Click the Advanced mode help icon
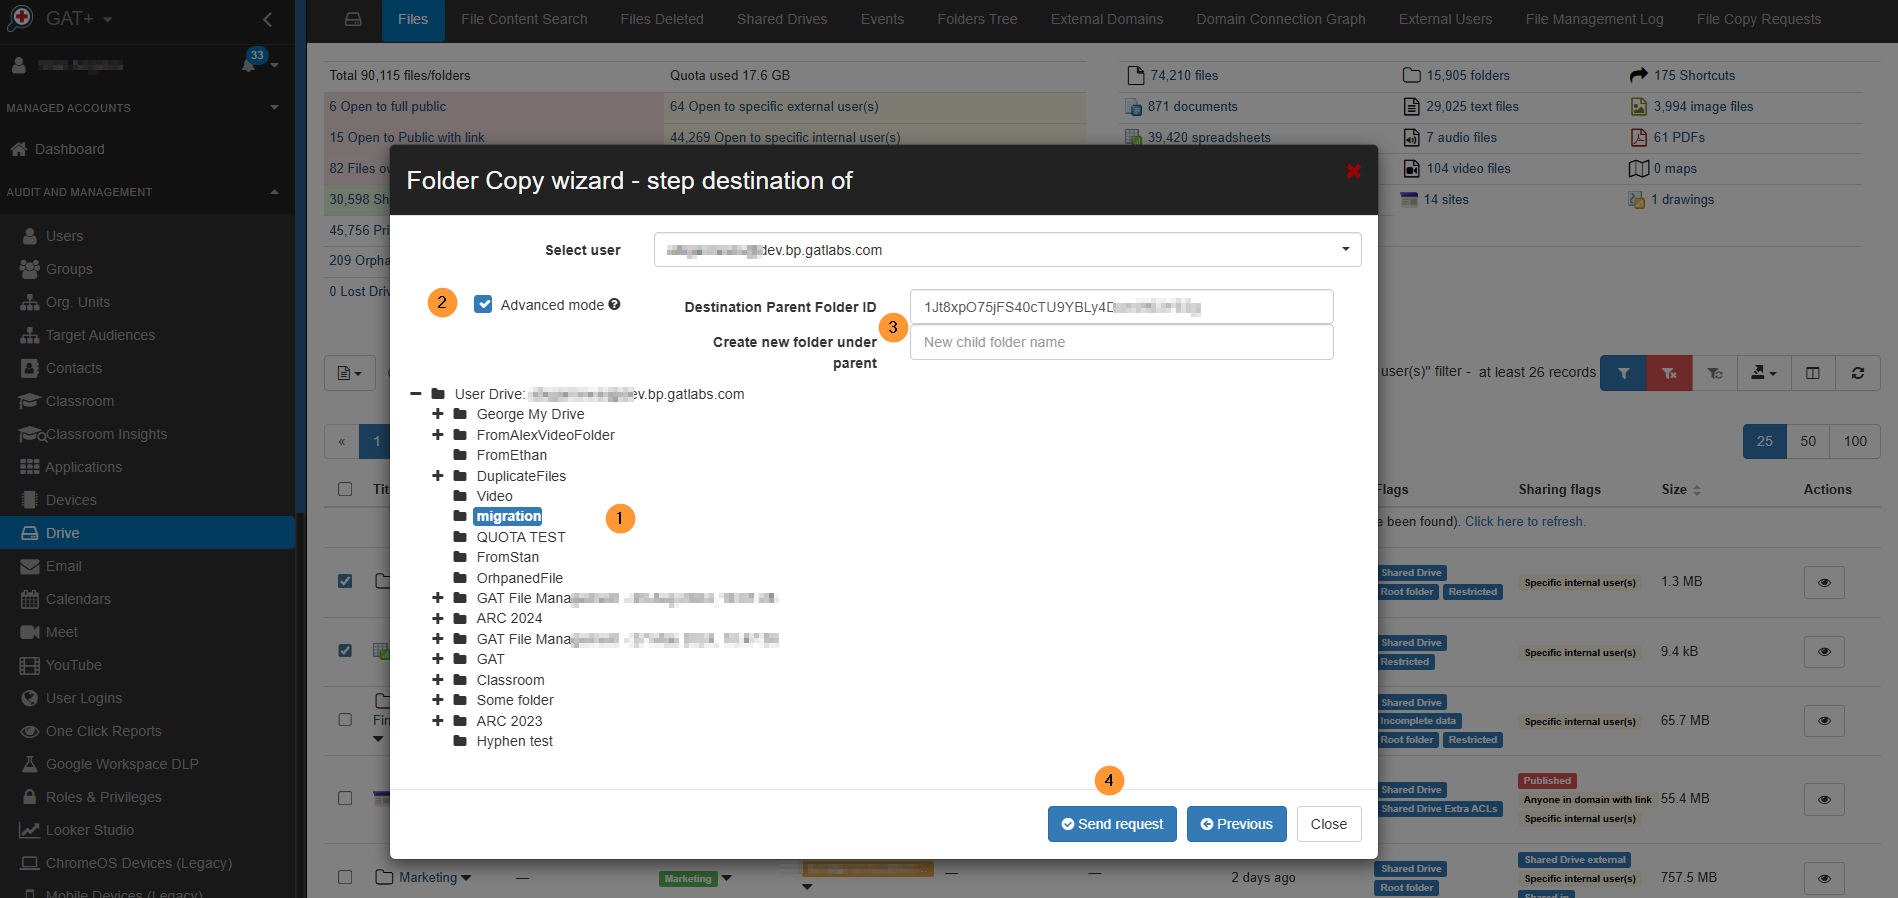 [x=614, y=305]
